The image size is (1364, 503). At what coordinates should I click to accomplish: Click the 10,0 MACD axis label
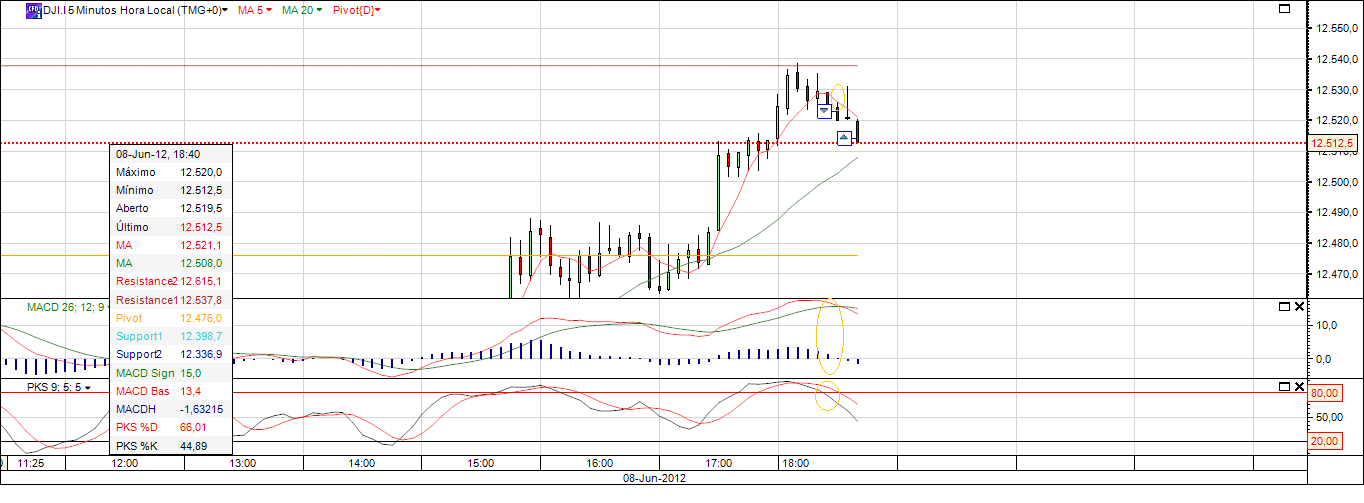coord(1327,325)
